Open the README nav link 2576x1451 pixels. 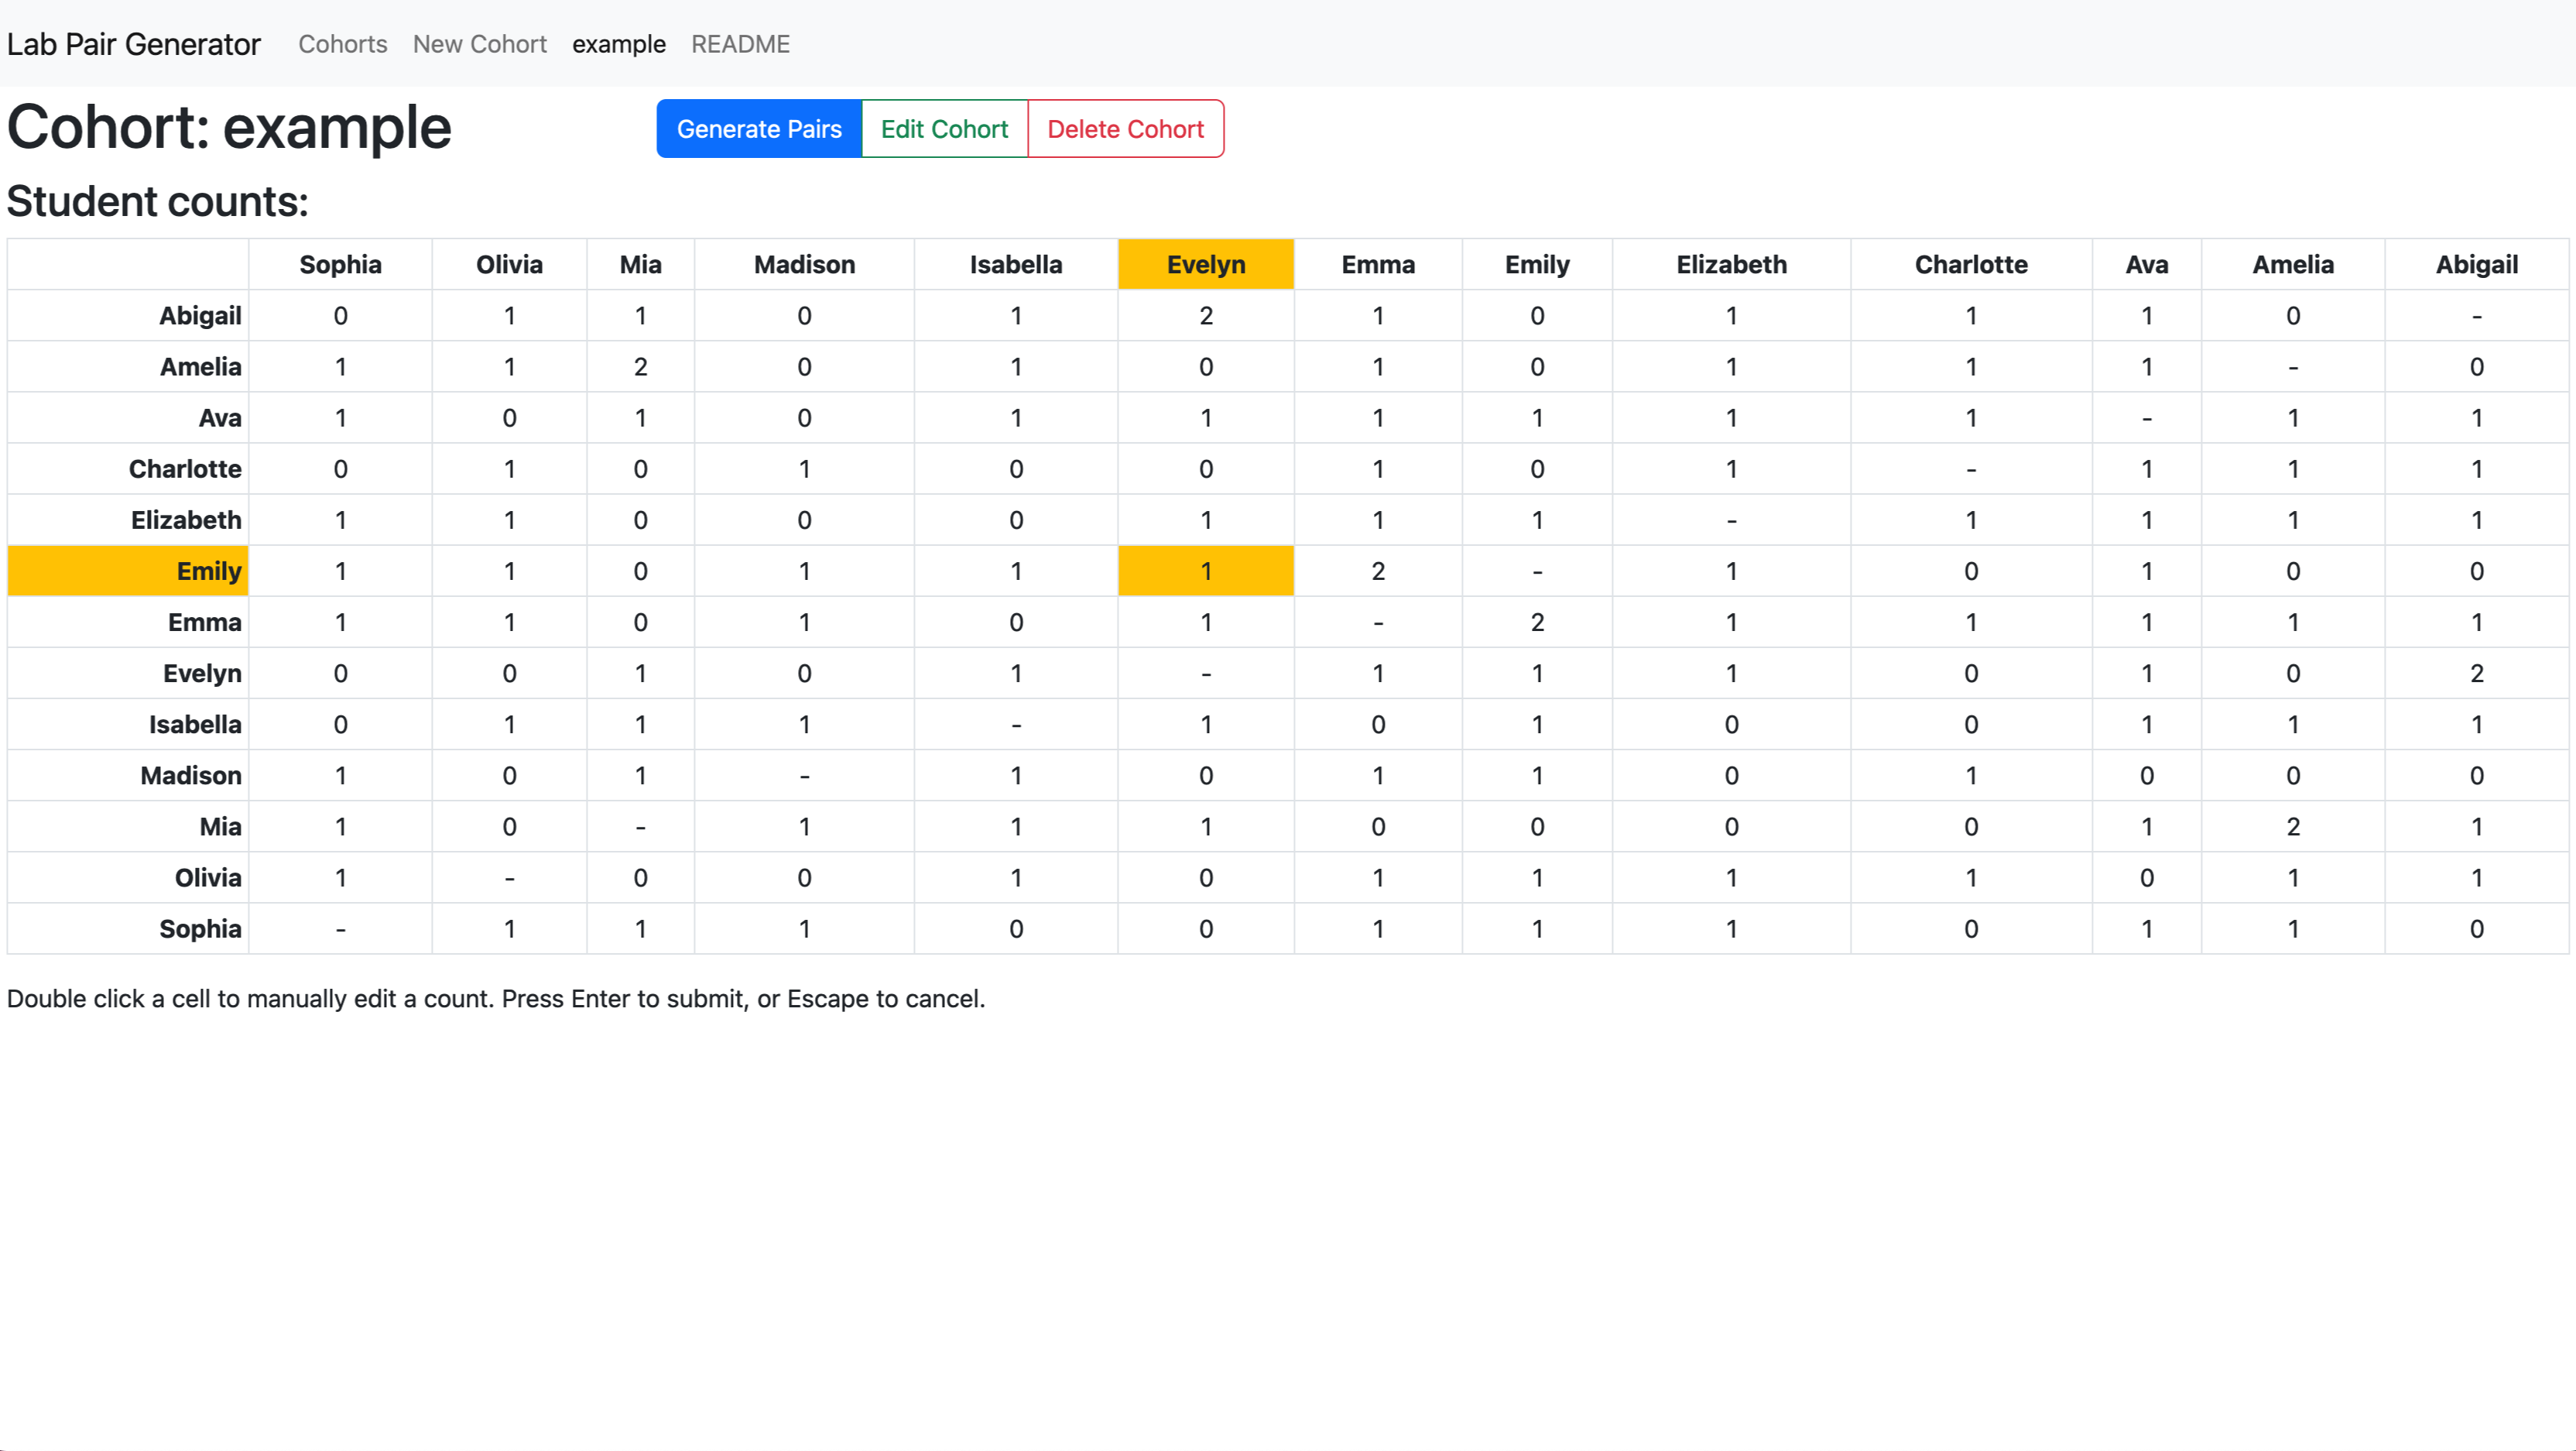click(740, 44)
